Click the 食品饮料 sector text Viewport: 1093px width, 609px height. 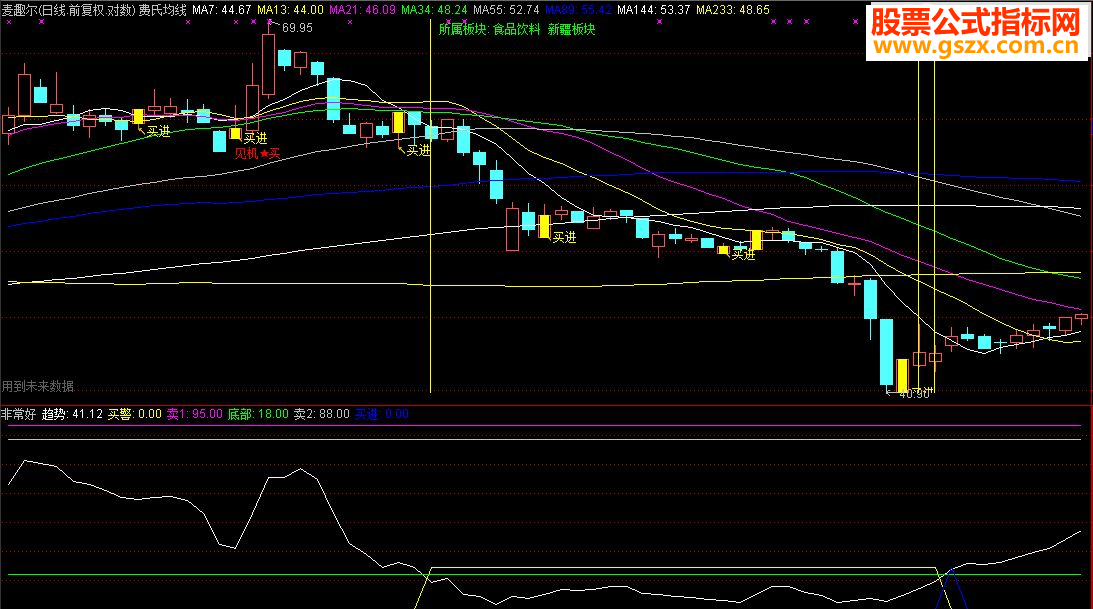pyautogui.click(x=517, y=29)
